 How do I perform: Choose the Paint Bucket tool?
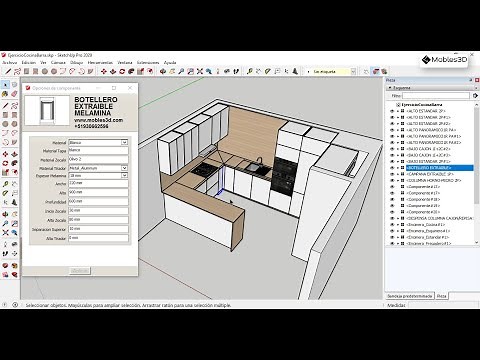coord(5,94)
